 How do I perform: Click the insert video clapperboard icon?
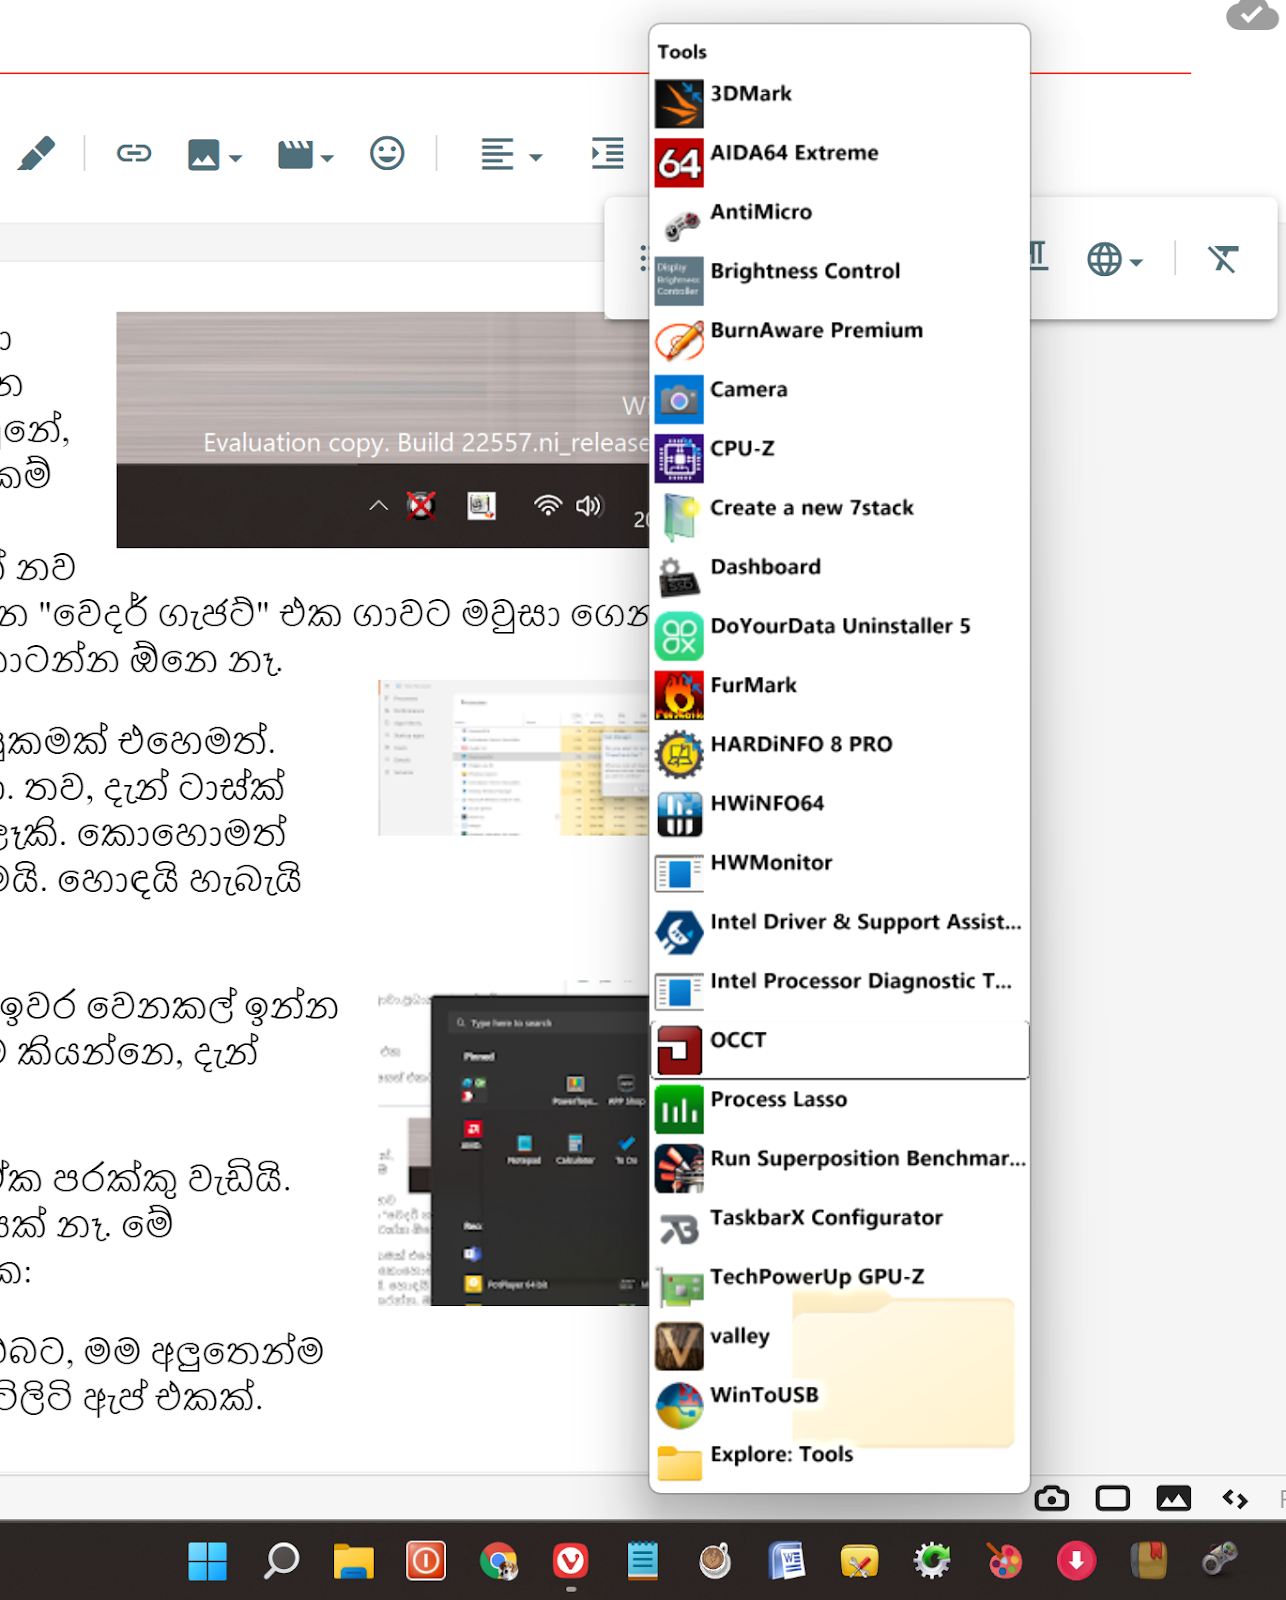[295, 155]
